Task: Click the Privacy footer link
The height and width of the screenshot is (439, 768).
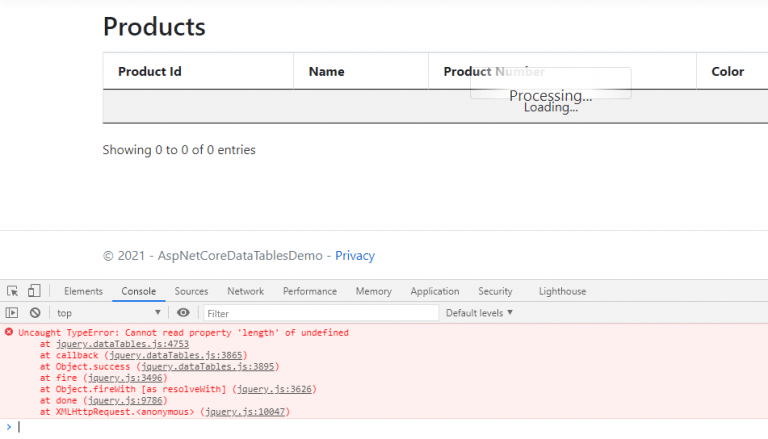Action: pos(355,255)
